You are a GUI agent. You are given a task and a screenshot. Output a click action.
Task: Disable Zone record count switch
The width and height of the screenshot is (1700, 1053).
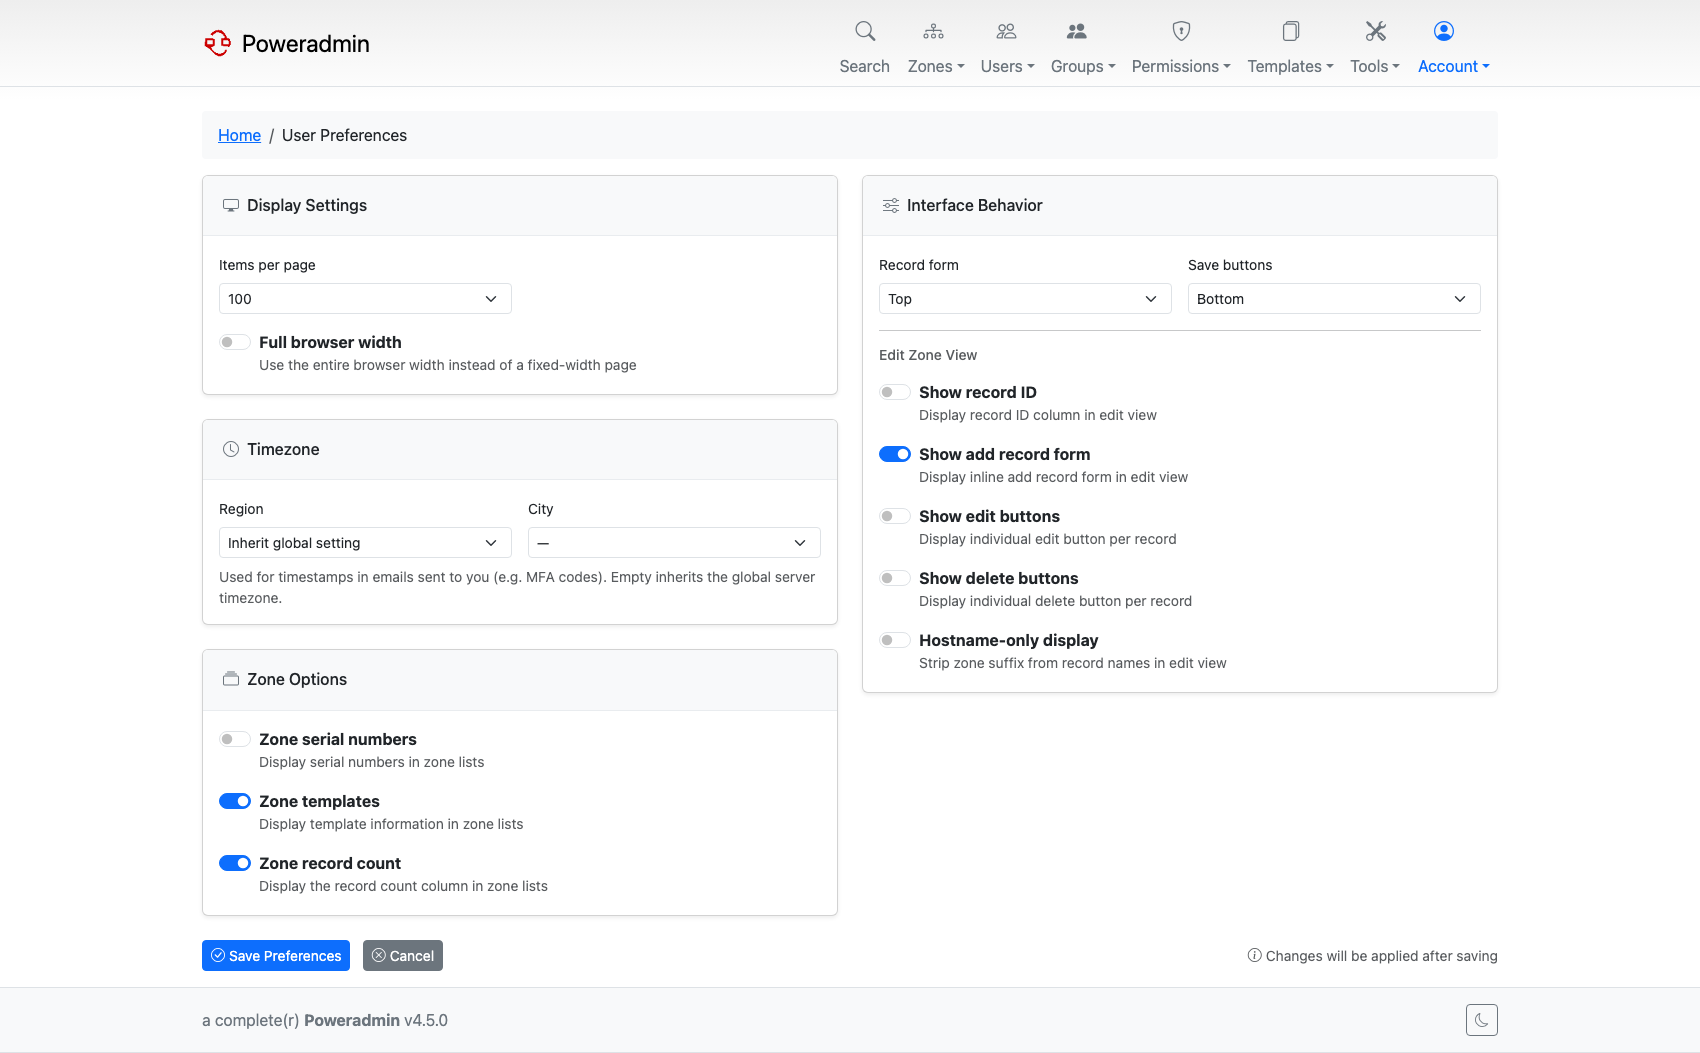point(235,863)
